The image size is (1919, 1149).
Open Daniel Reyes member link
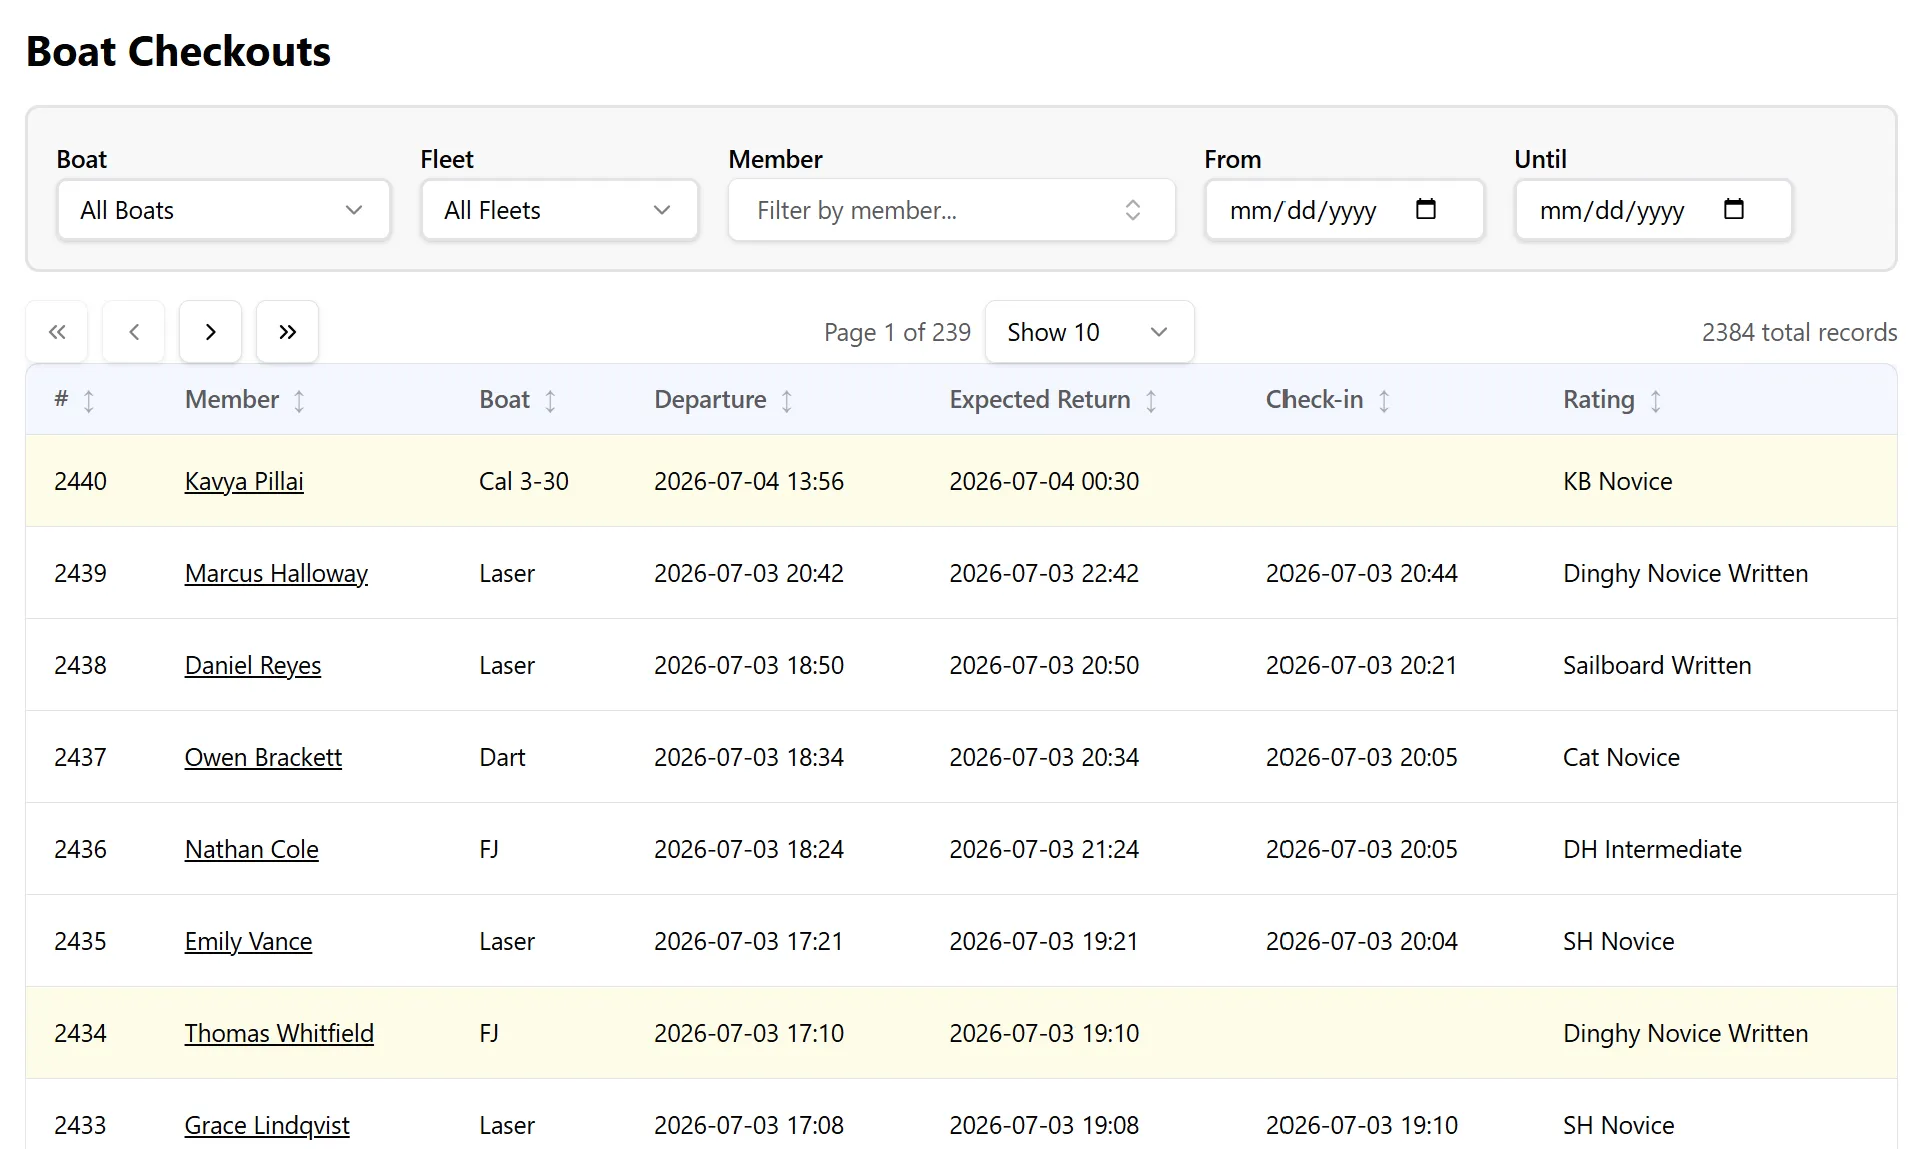pyautogui.click(x=253, y=666)
